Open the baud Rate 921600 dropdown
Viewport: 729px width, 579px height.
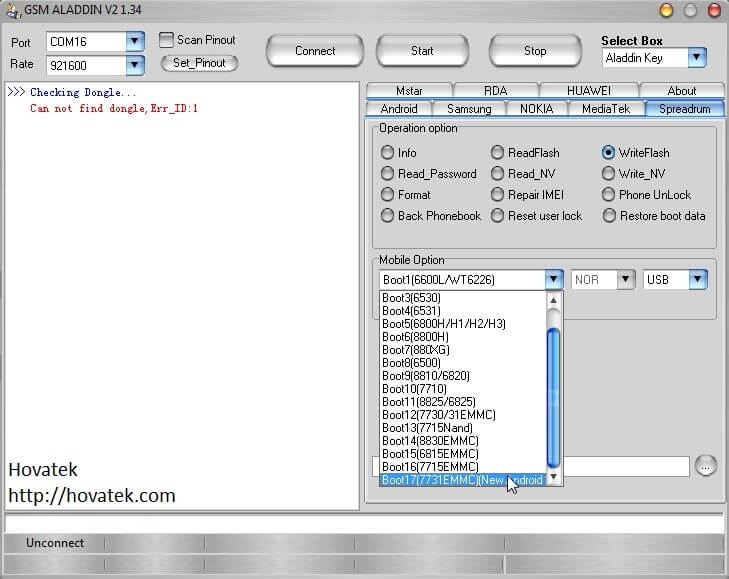(135, 65)
